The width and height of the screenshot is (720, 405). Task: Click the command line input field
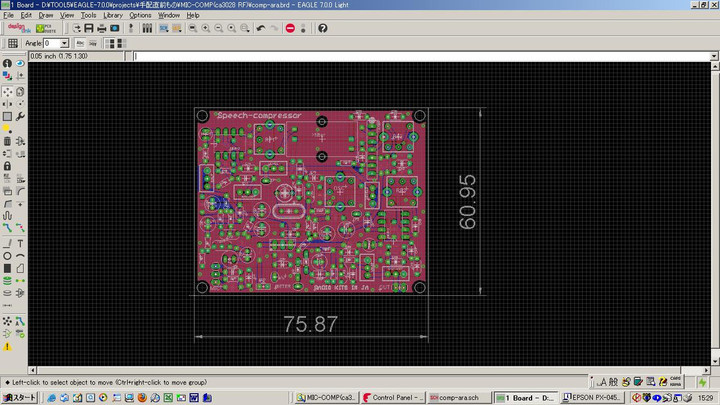click(420, 56)
